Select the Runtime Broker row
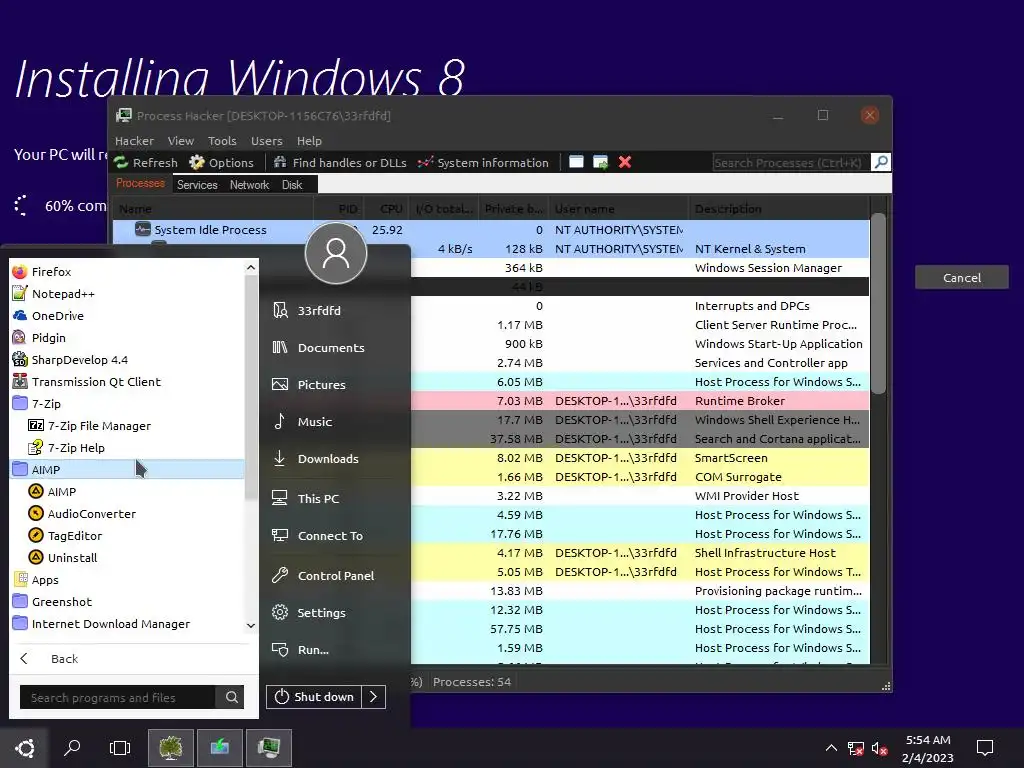The height and width of the screenshot is (768, 1024). (x=639, y=401)
